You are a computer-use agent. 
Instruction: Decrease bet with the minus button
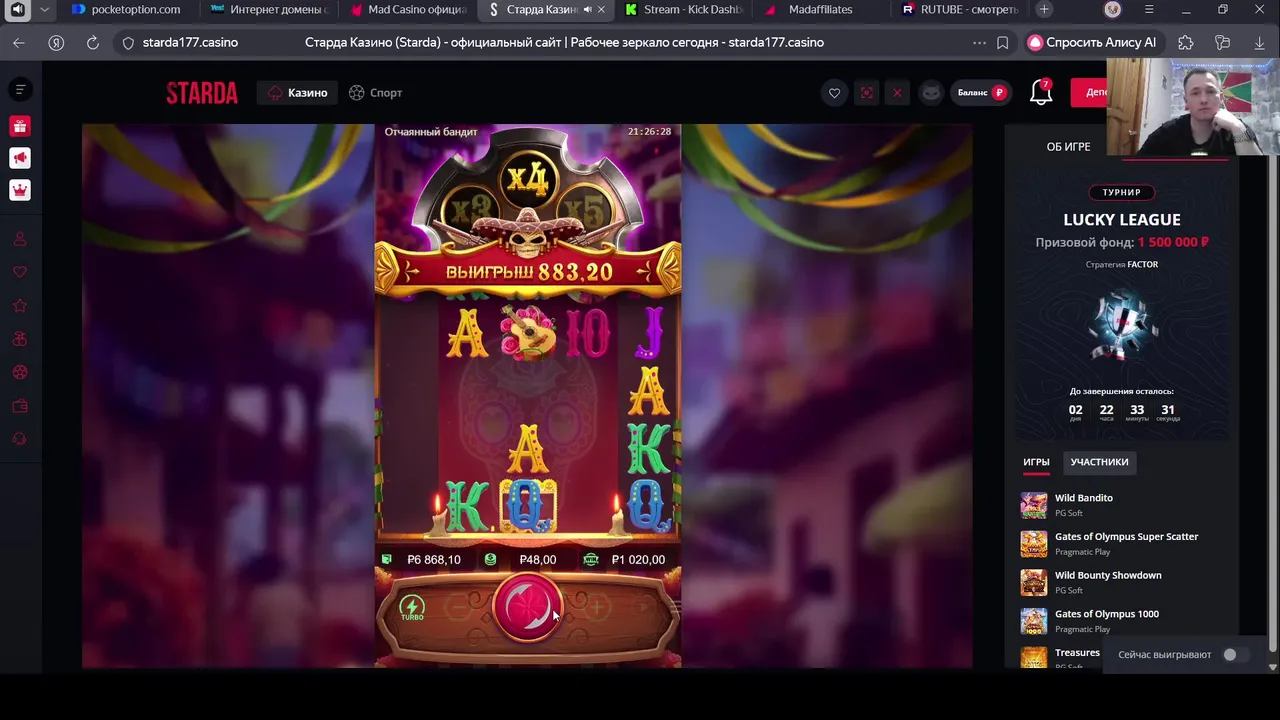click(459, 607)
